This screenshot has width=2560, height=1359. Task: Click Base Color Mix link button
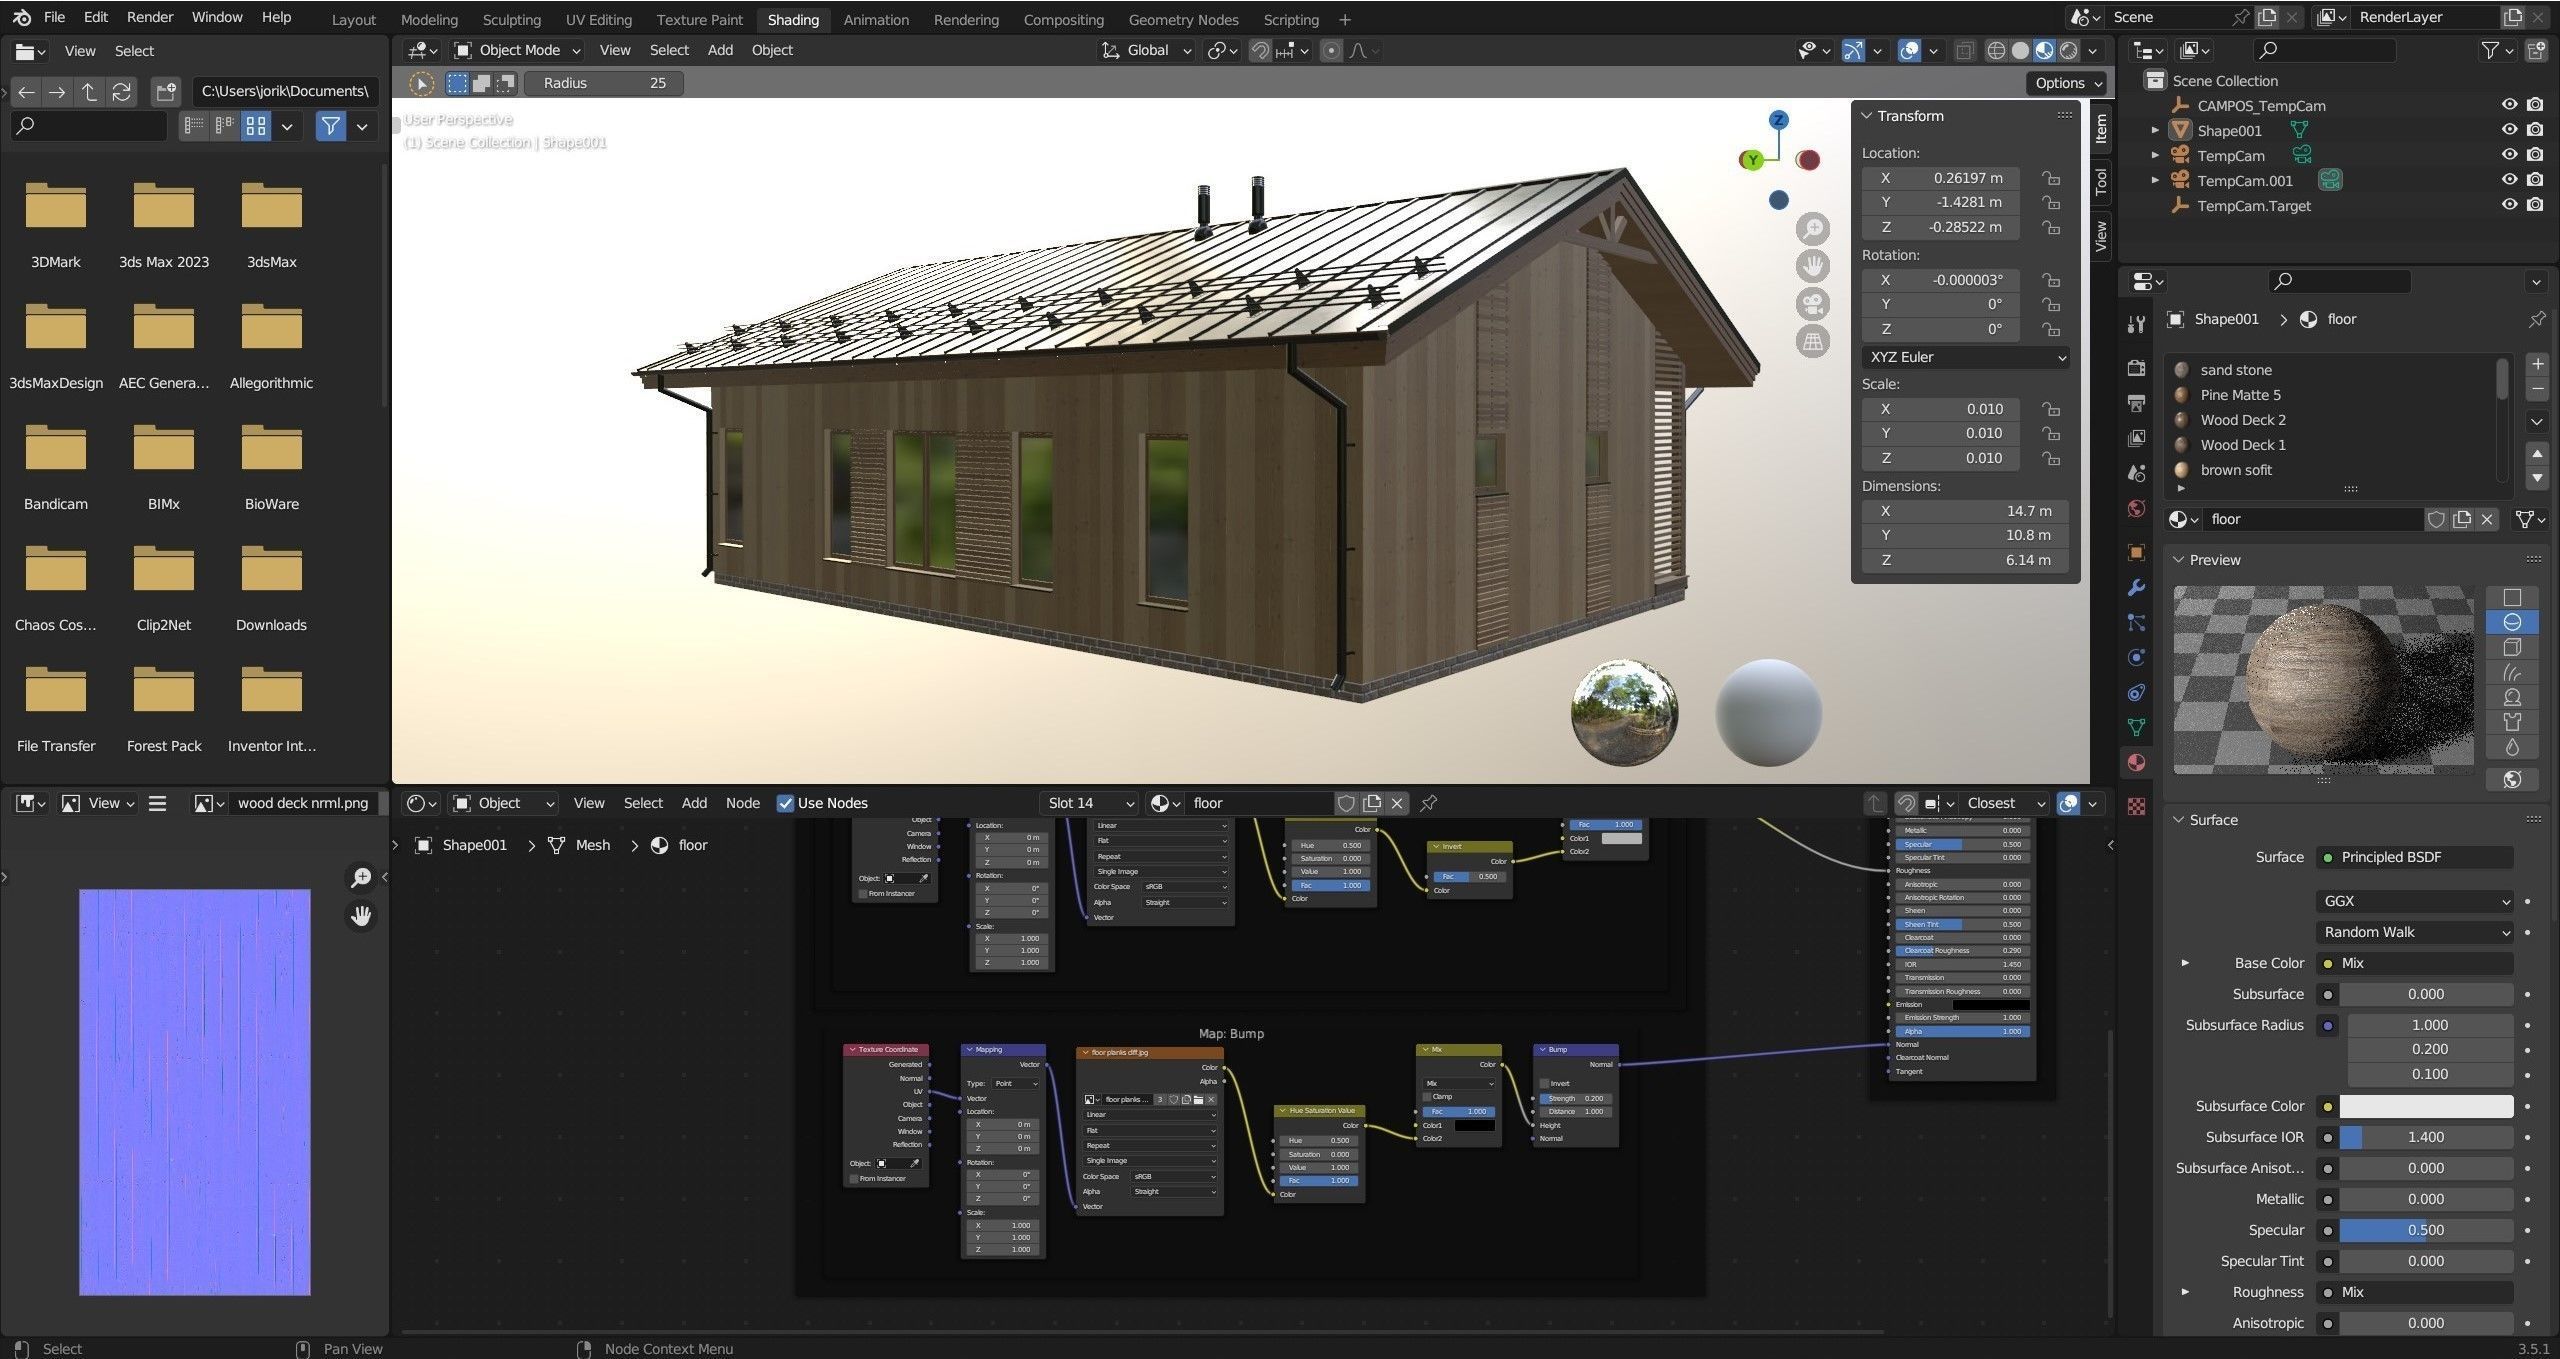(x=2414, y=963)
